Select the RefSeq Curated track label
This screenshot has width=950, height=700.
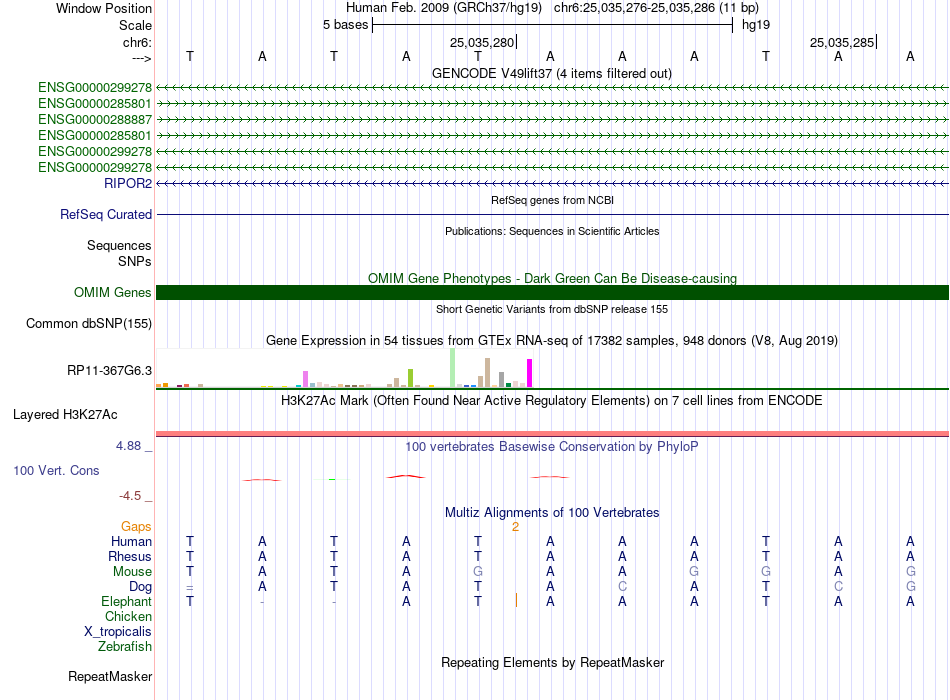click(x=106, y=215)
